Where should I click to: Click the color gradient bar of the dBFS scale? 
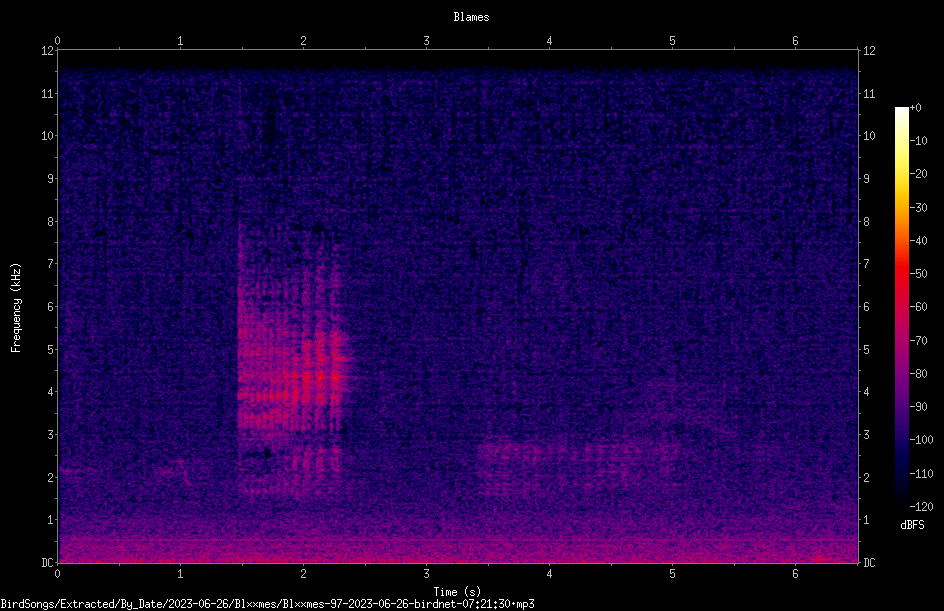pyautogui.click(x=901, y=307)
